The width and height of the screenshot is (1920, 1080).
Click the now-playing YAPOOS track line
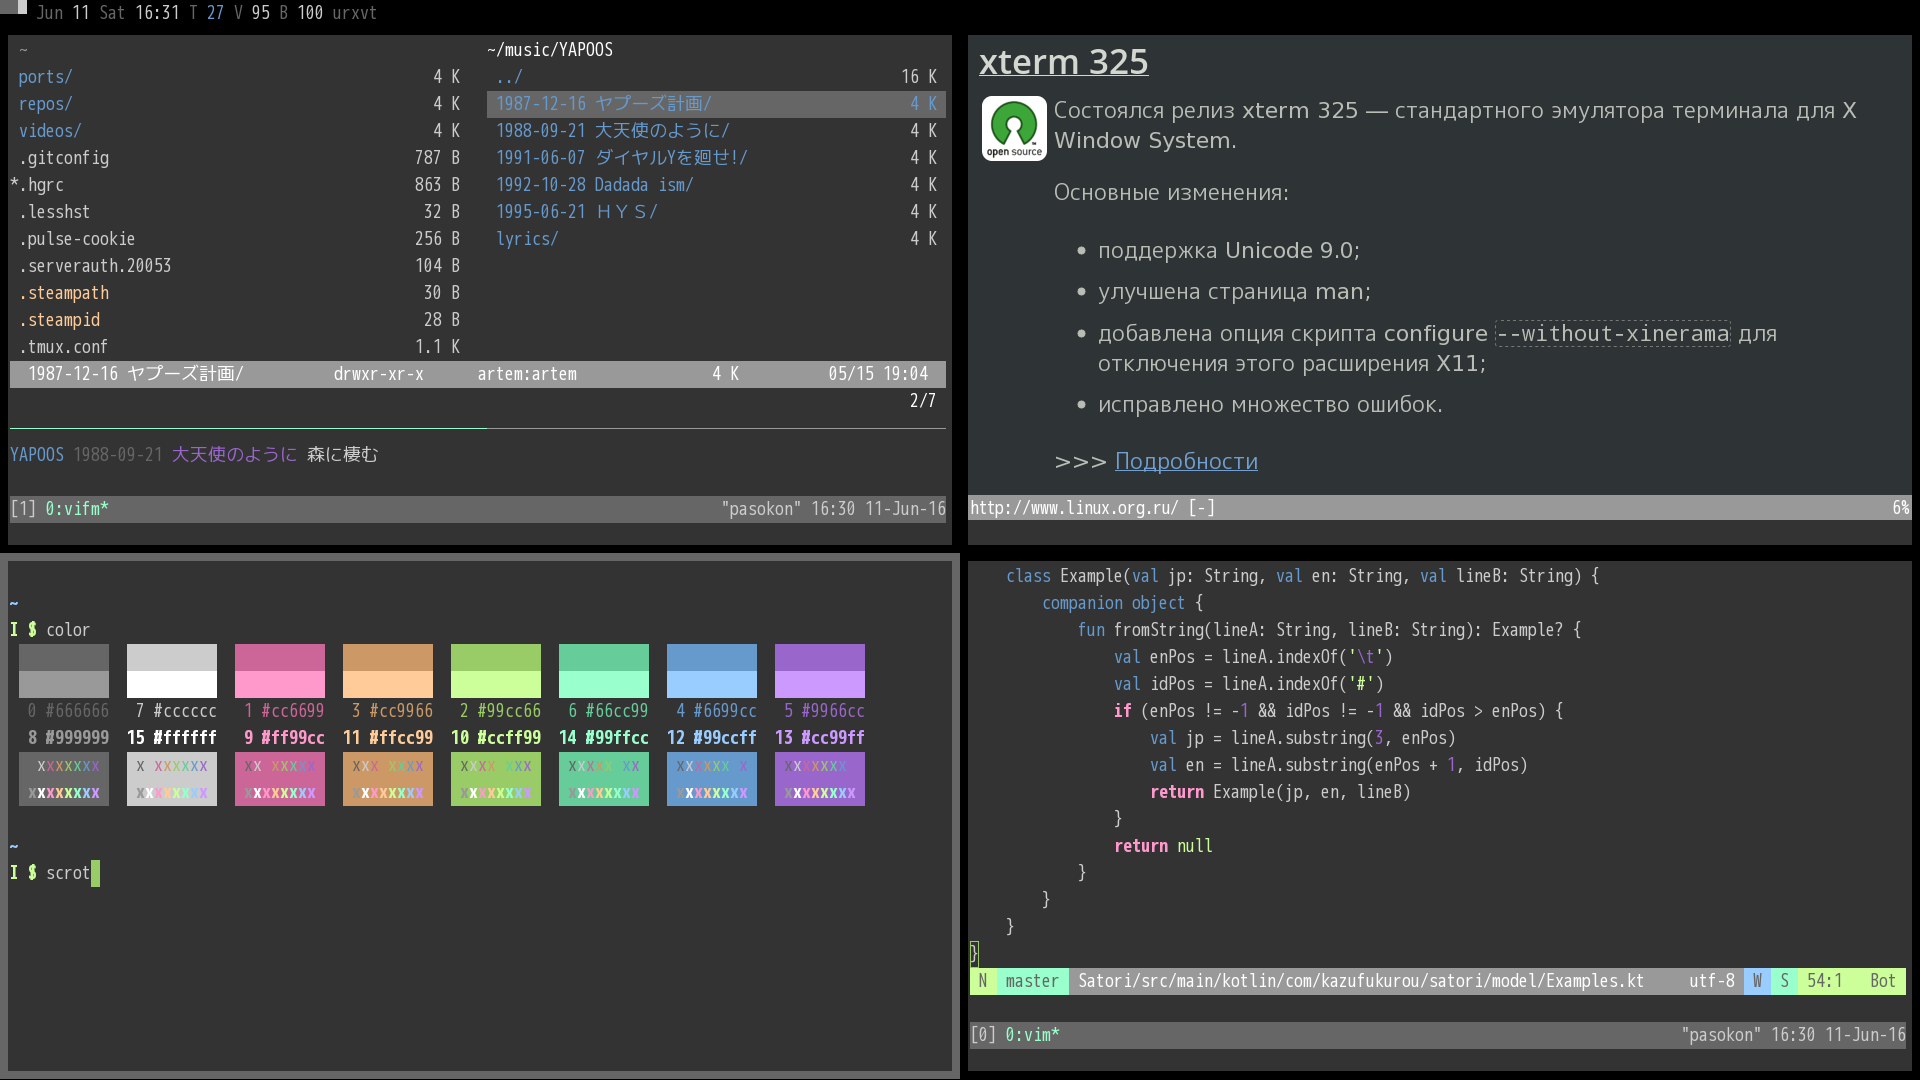click(194, 455)
